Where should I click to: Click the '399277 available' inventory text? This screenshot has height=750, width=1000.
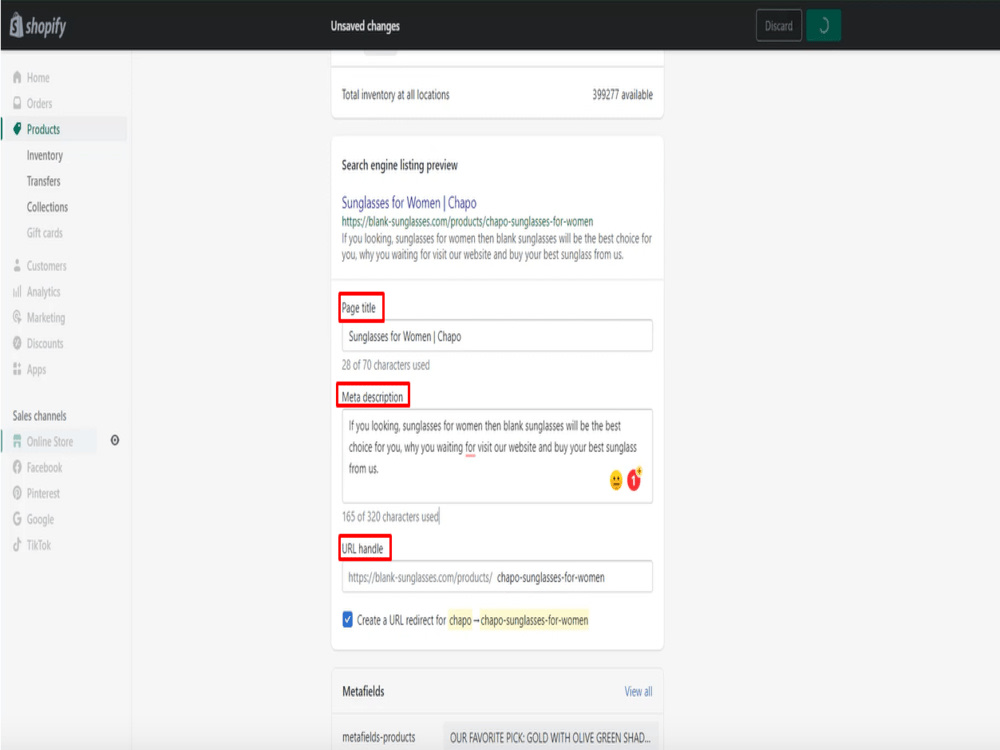[x=622, y=94]
